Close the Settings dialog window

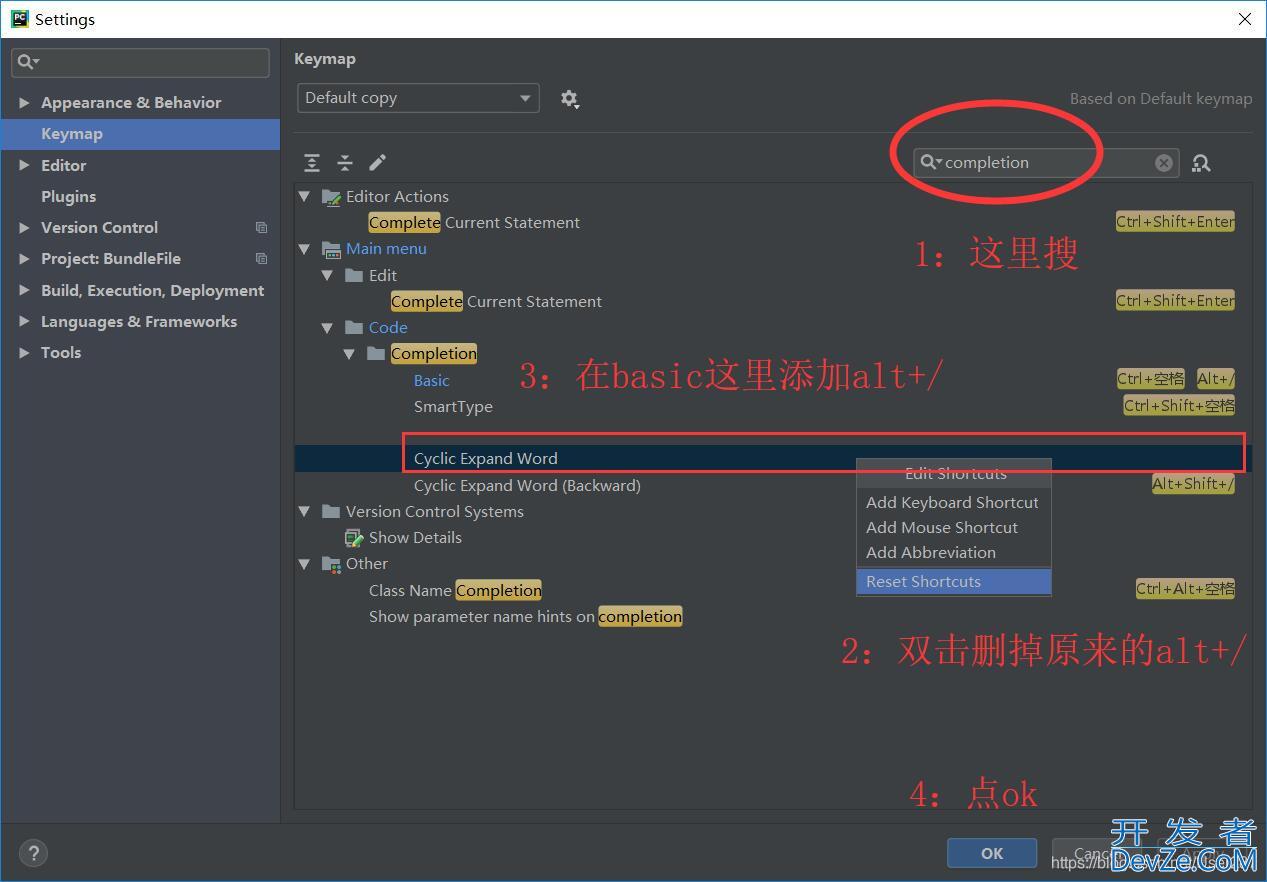pos(1244,19)
